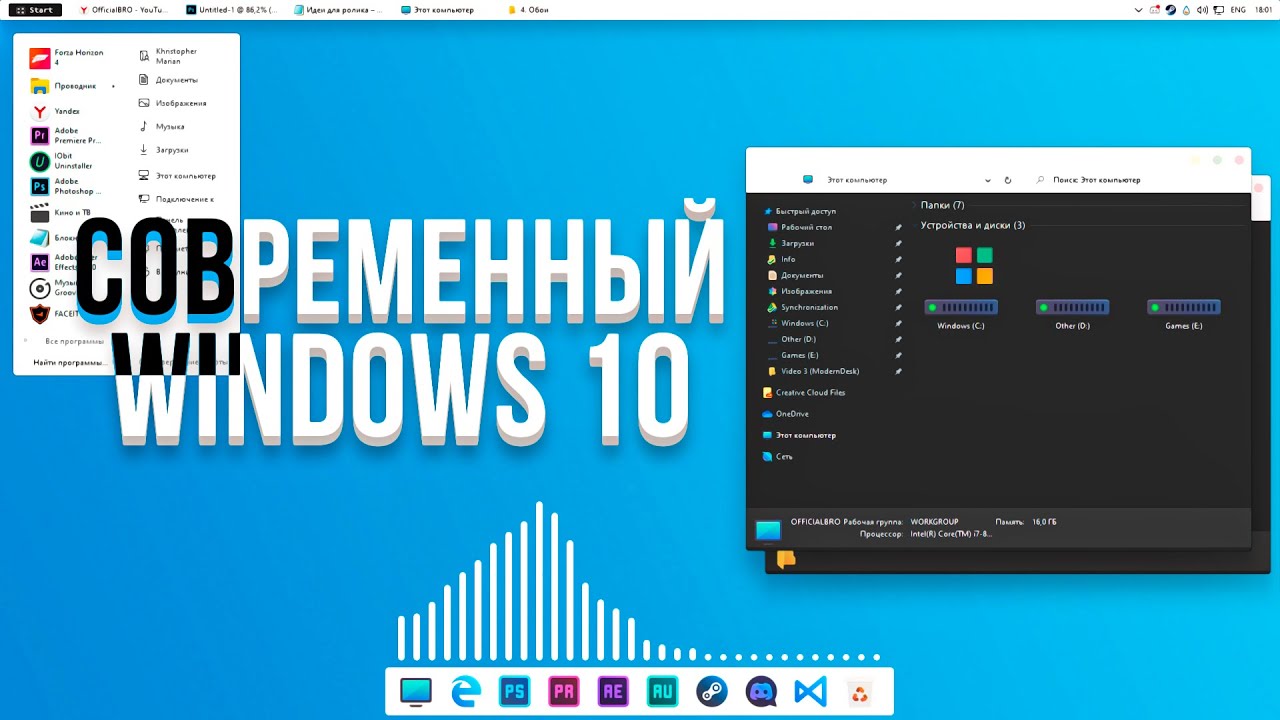Screen dimensions: 1280x720
Task: Open Yandex browser from Start menu
Action: [55, 111]
